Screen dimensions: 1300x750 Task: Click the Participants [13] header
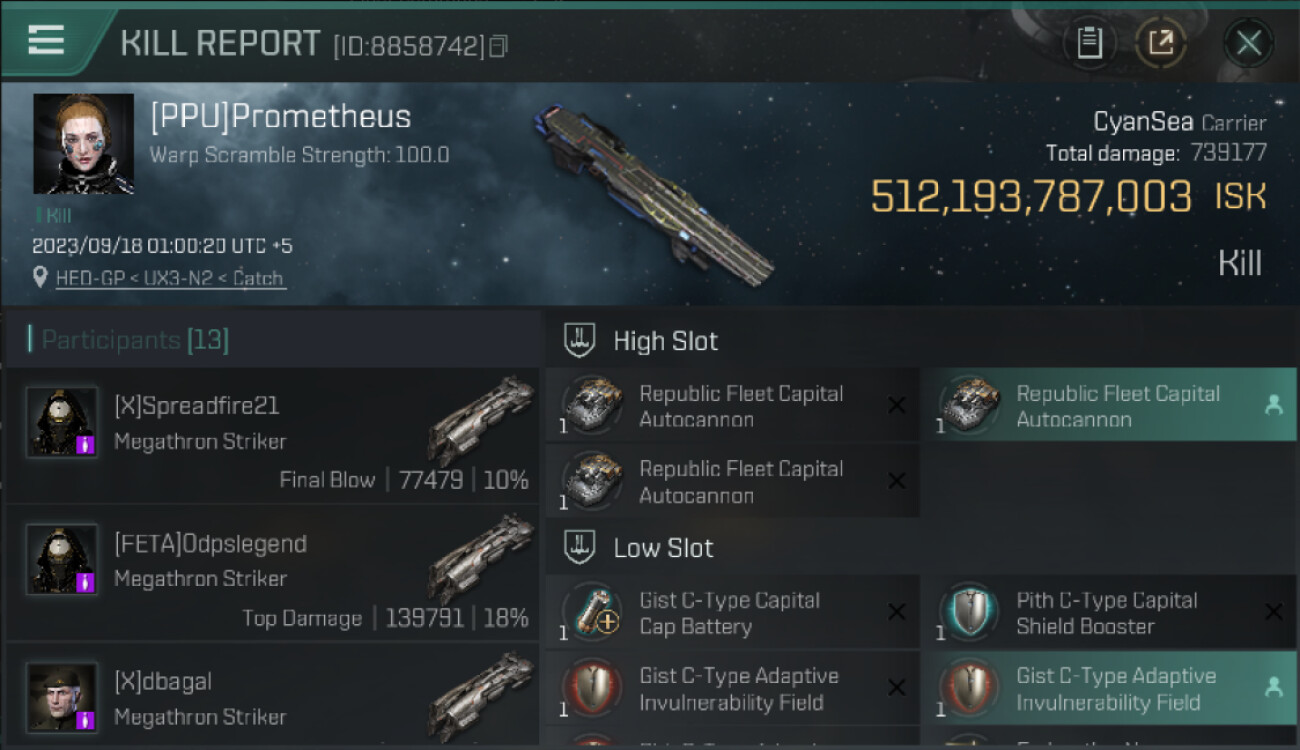point(134,340)
